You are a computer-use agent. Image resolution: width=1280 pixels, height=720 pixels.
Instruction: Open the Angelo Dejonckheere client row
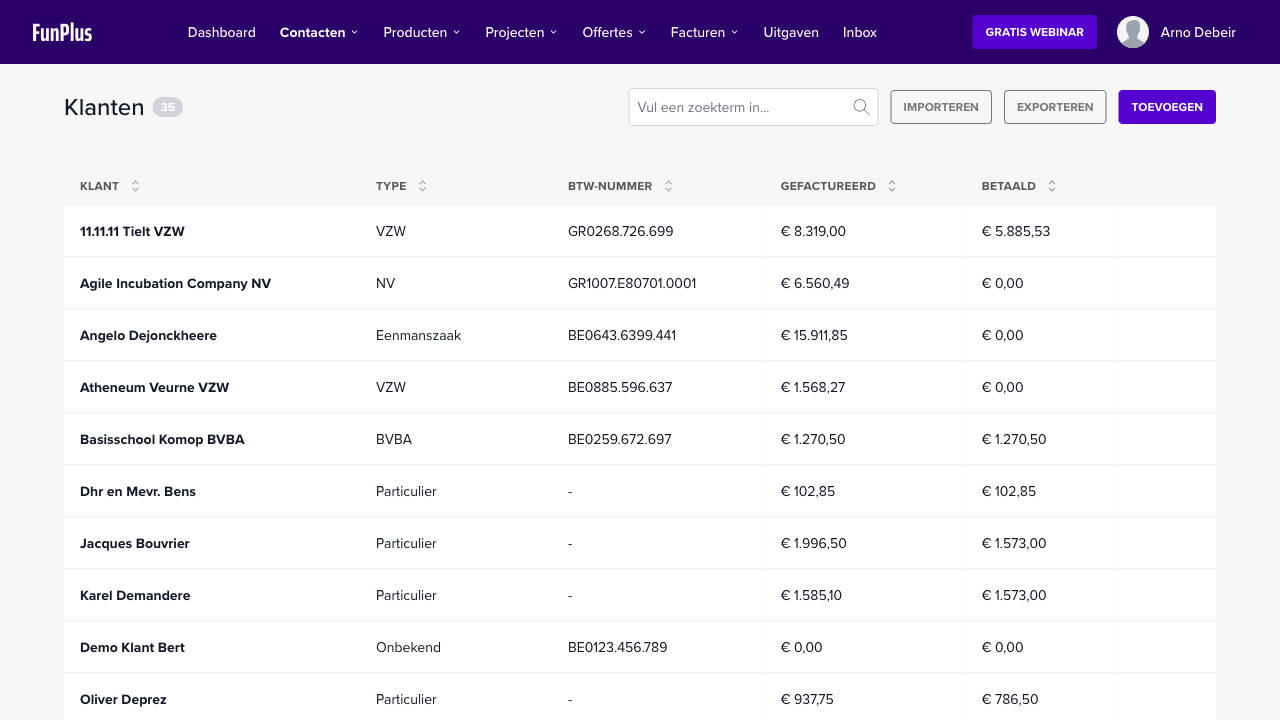148,335
